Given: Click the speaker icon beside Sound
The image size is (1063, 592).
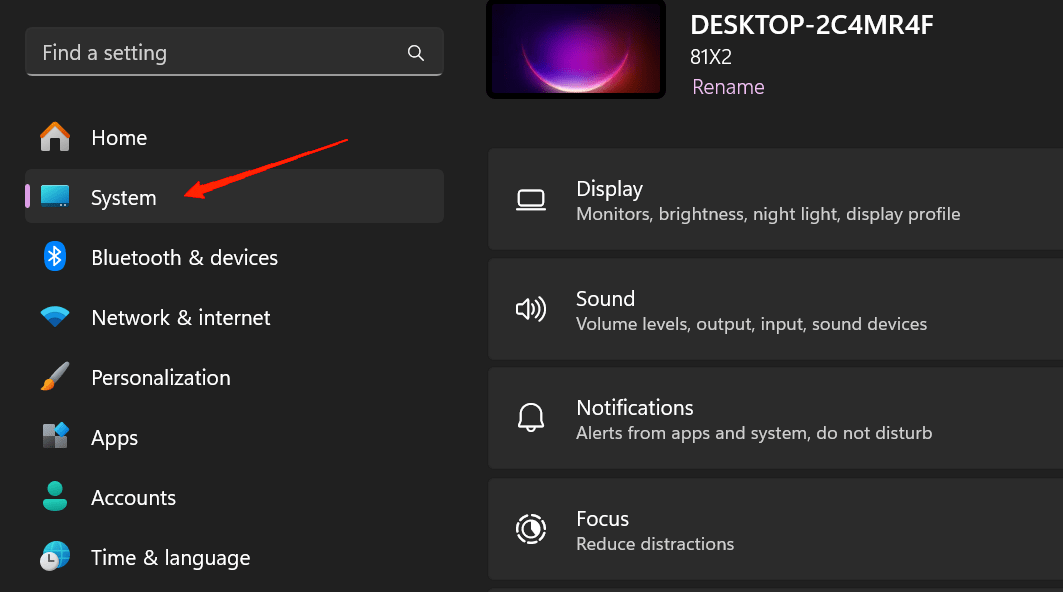Looking at the screenshot, I should tap(530, 310).
